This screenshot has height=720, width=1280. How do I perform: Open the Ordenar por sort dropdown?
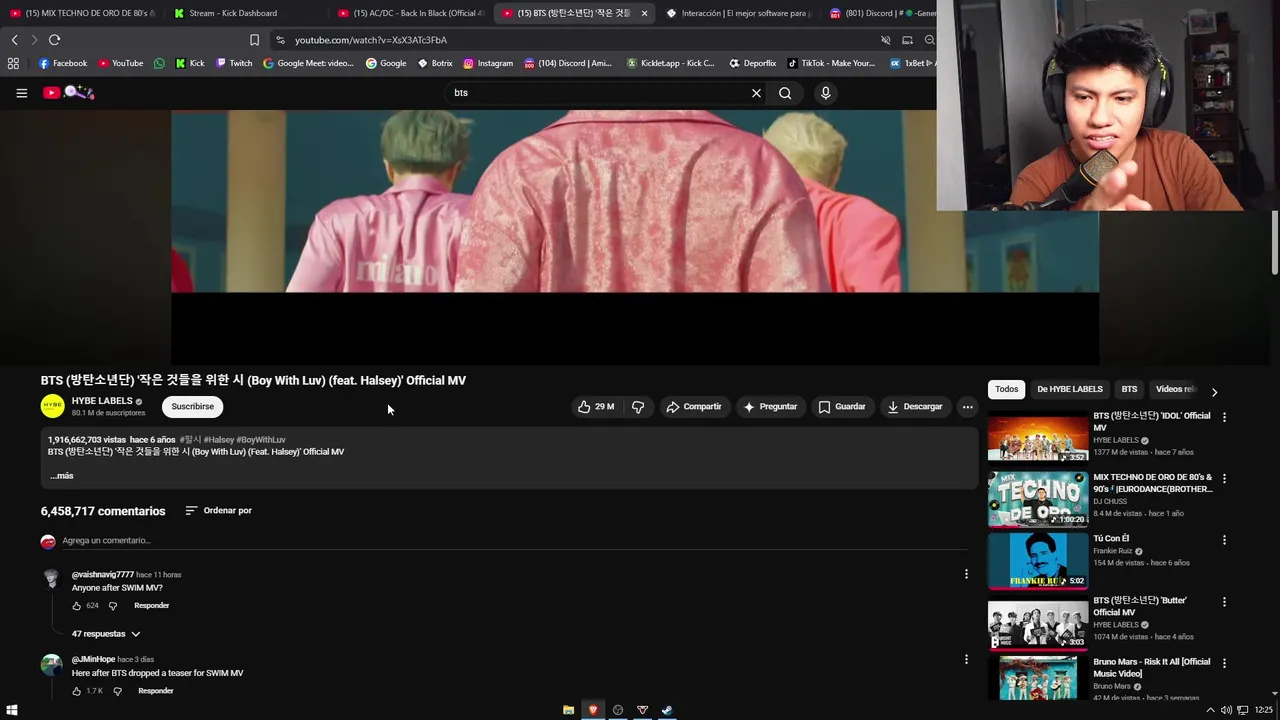pyautogui.click(x=218, y=511)
